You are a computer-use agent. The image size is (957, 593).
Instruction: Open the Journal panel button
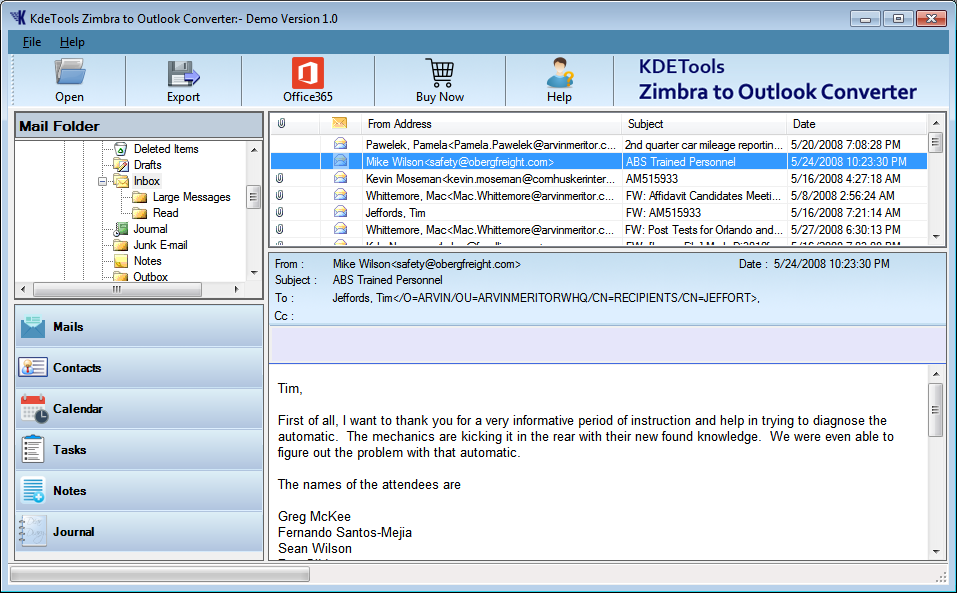139,531
